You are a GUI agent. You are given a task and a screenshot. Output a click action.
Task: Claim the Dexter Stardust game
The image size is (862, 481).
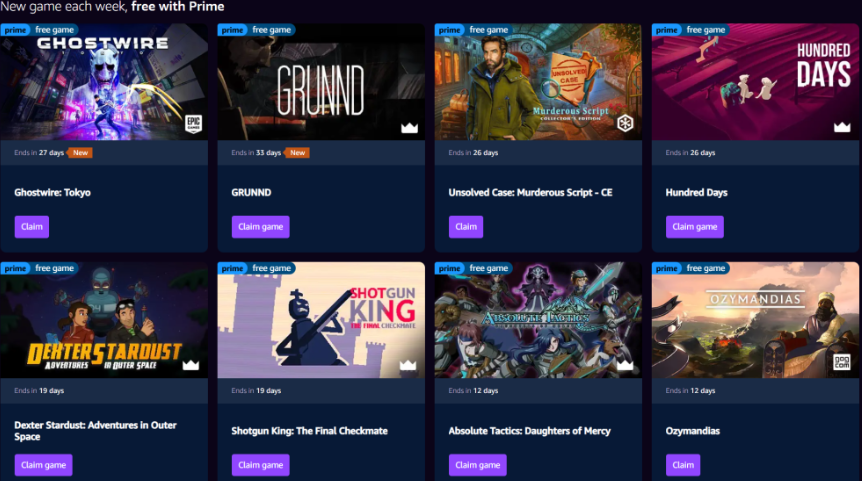coord(43,465)
